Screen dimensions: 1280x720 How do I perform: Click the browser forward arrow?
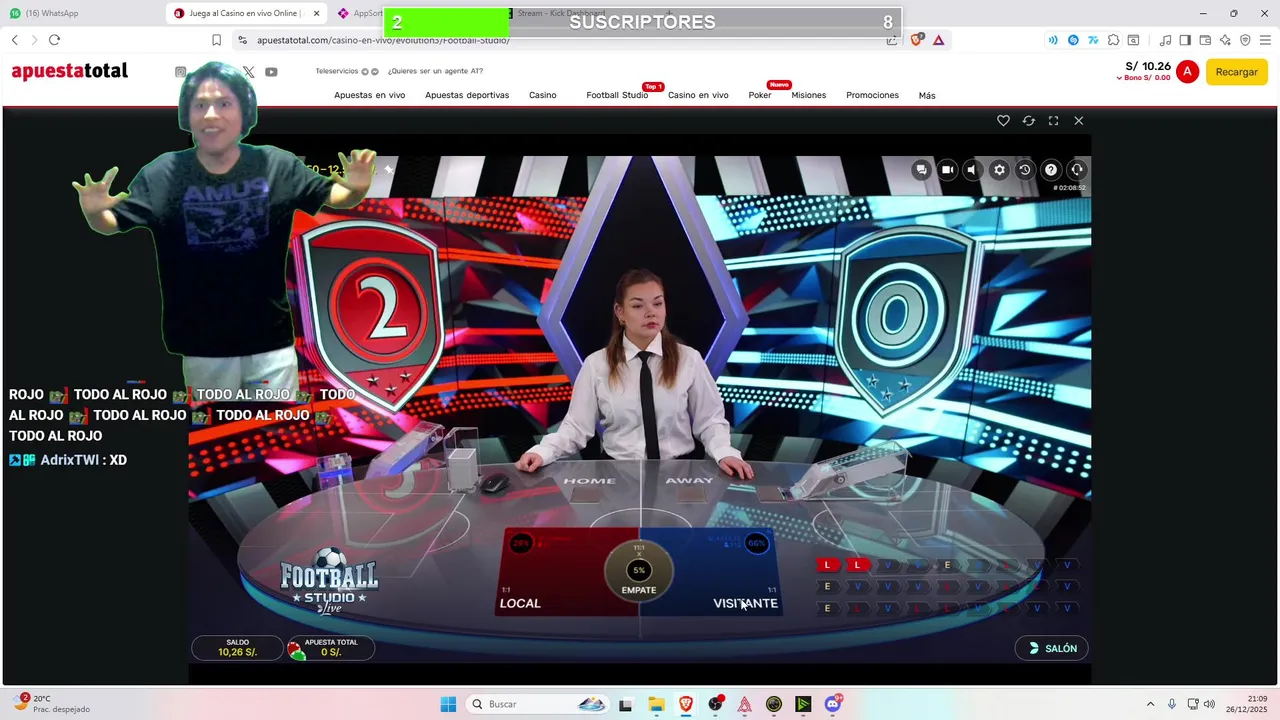[x=34, y=40]
